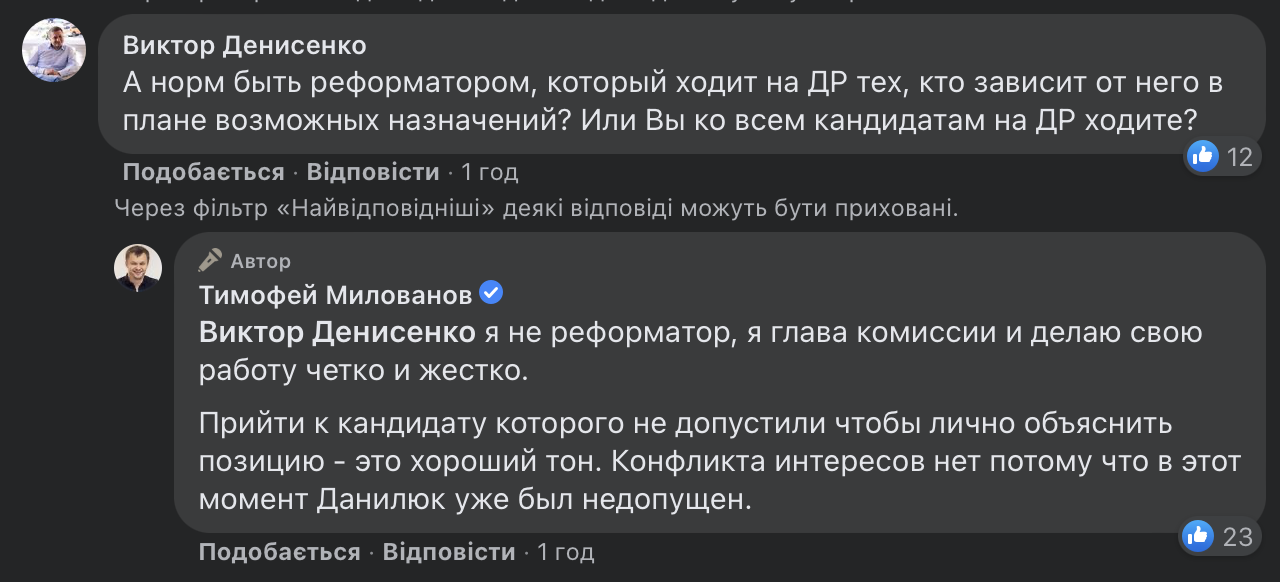Click the blue verified badge next to Тимофей Милованов
The width and height of the screenshot is (1280, 582).
pyautogui.click(x=489, y=293)
